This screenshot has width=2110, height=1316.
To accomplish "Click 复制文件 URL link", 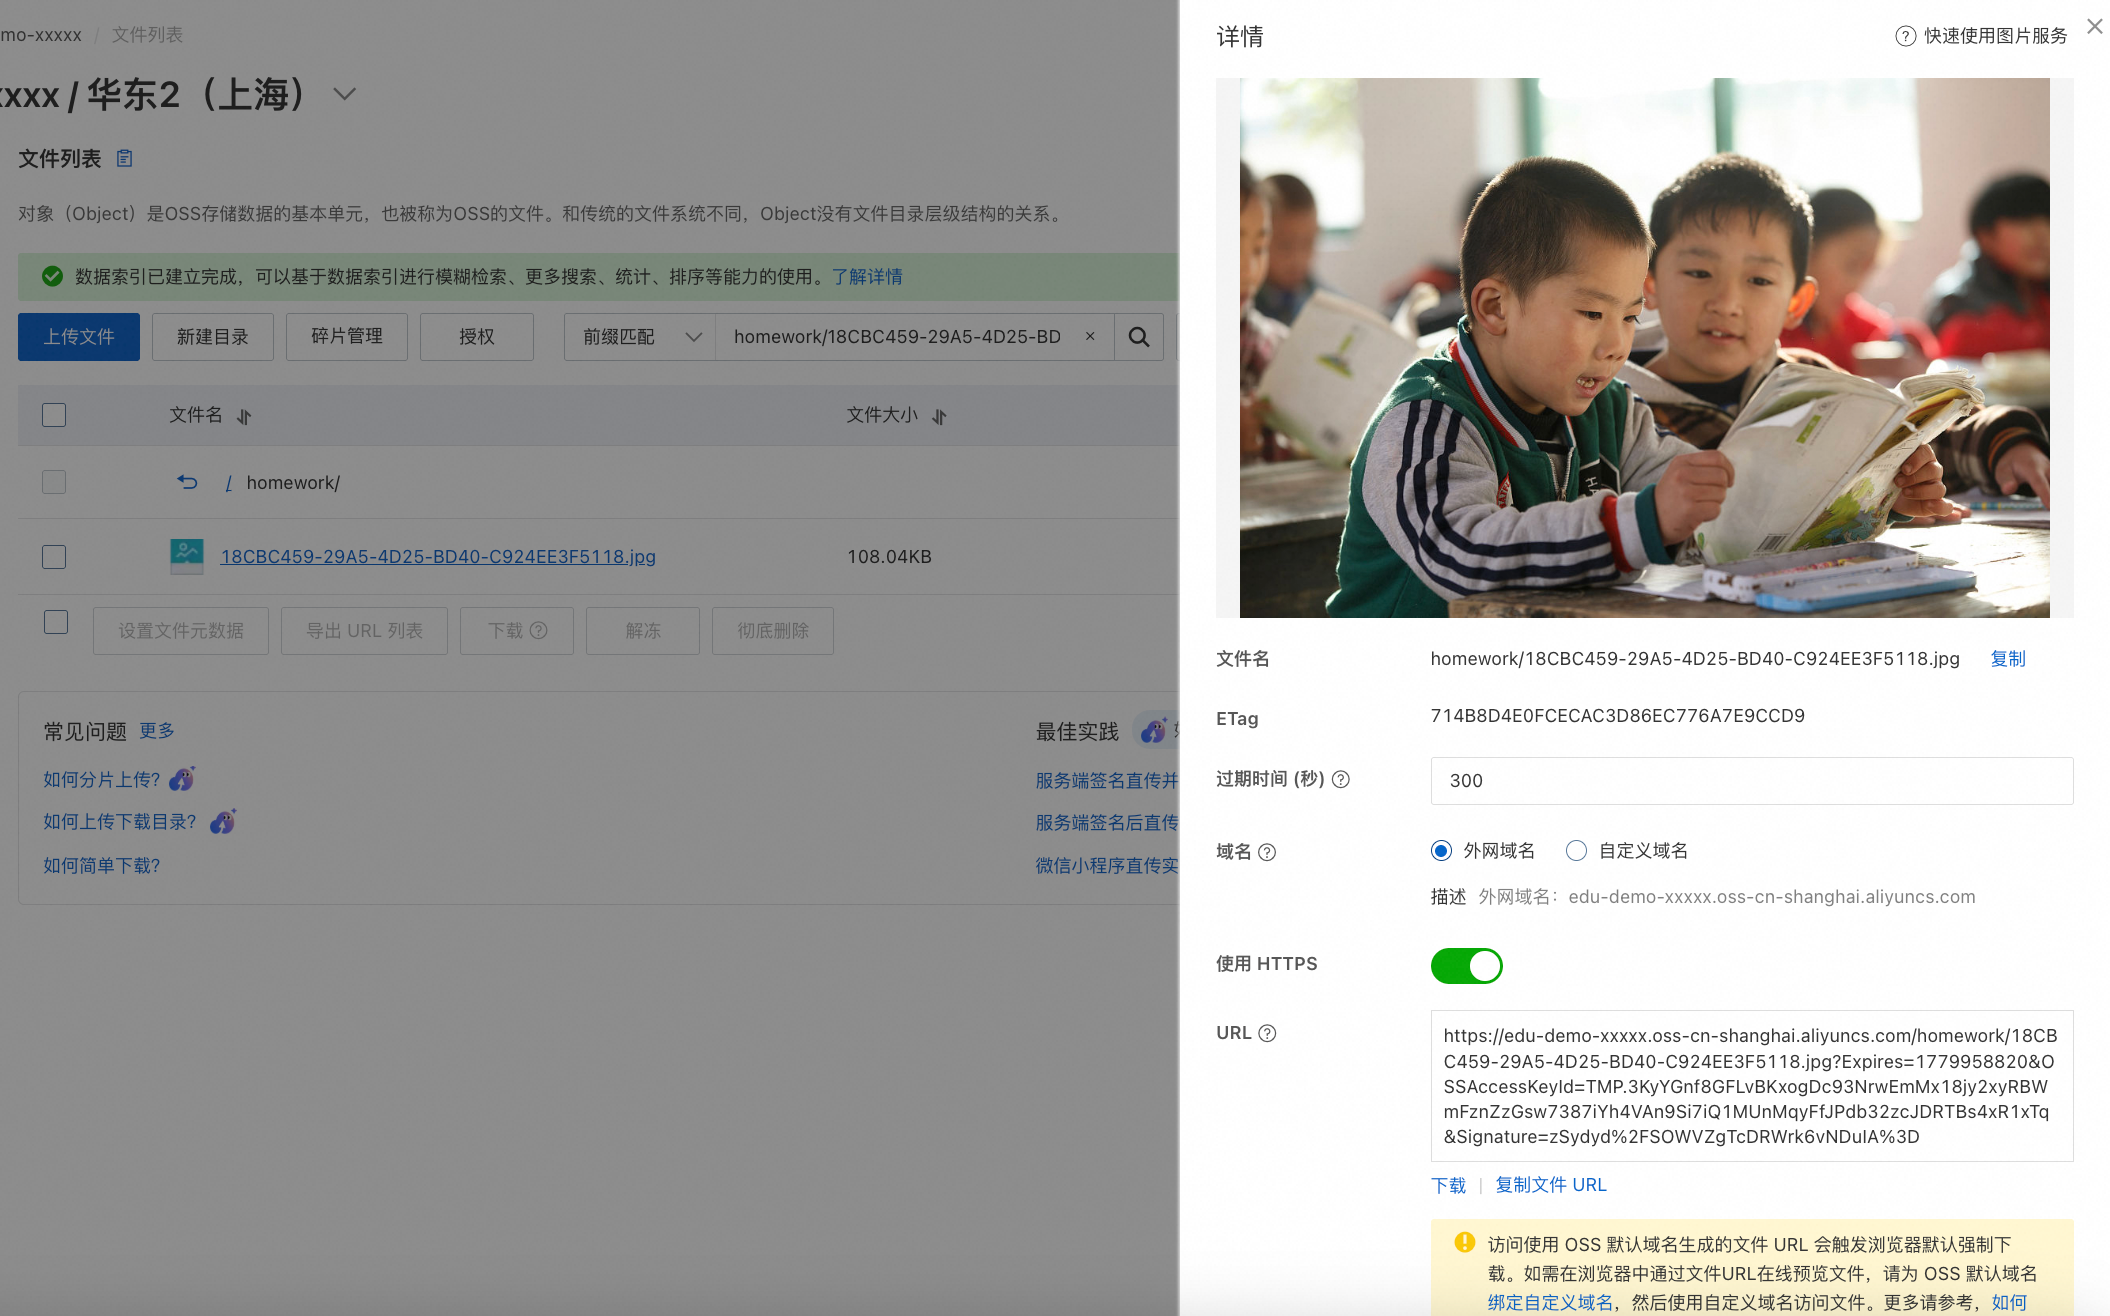I will [x=1550, y=1185].
